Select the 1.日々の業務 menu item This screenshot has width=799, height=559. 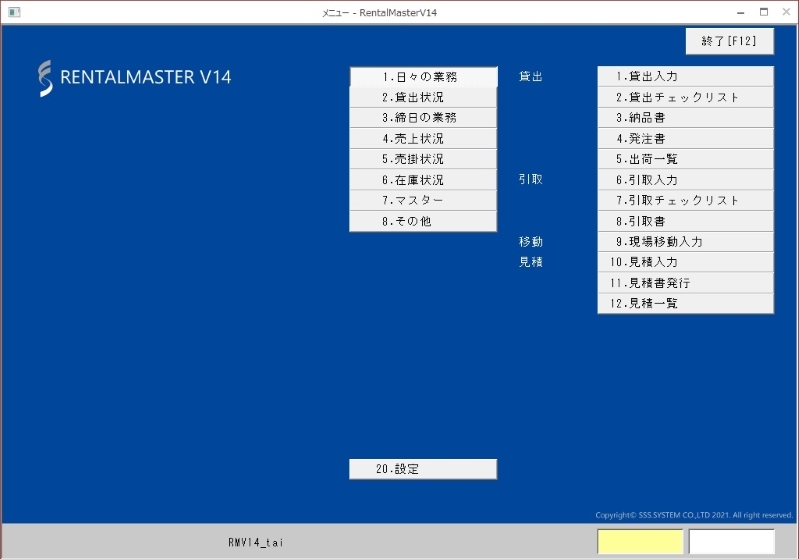pos(423,77)
